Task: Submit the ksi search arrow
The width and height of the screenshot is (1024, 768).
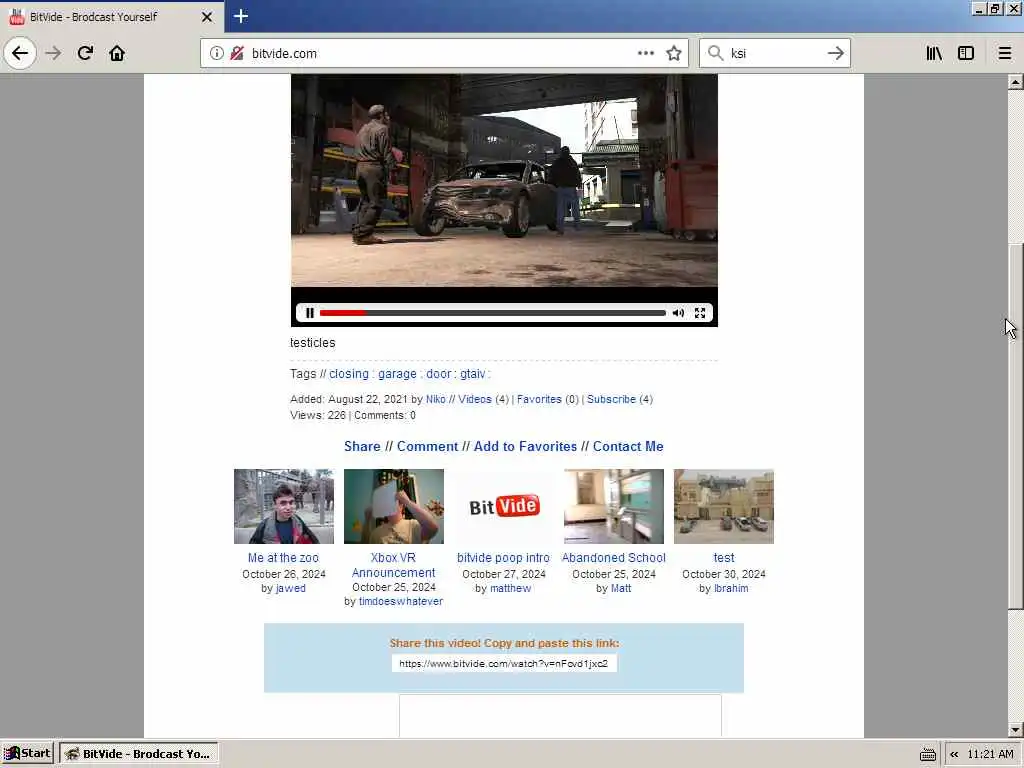Action: click(835, 53)
